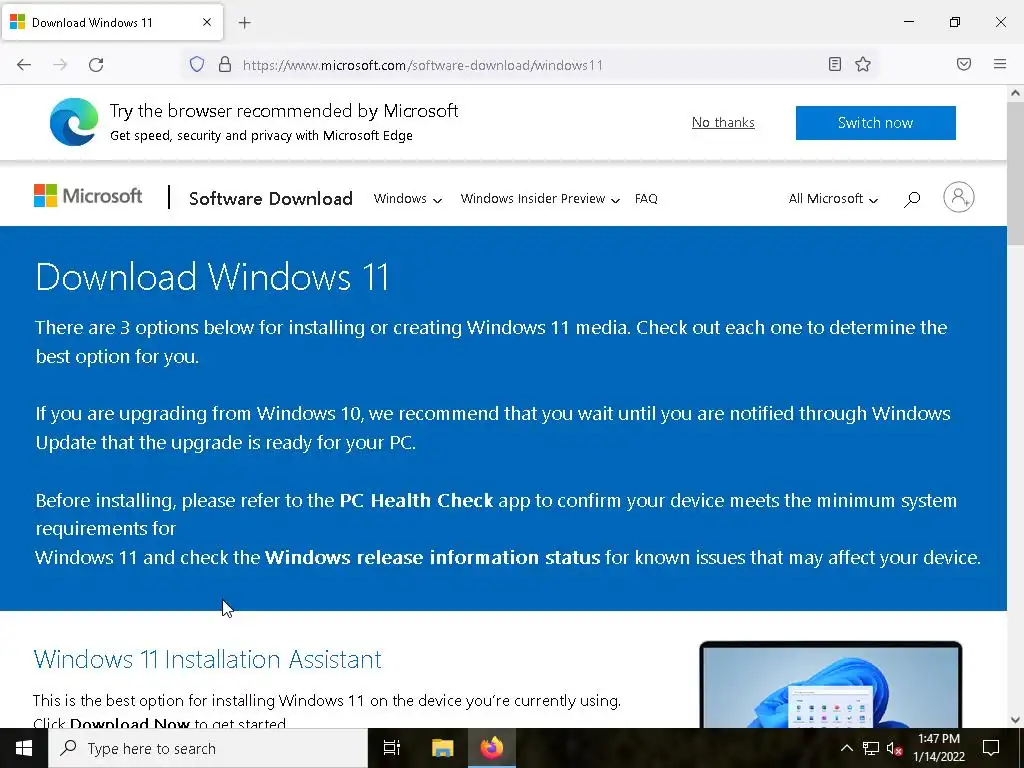
Task: Click the Microsoft Edge logo in banner
Action: tap(74, 122)
